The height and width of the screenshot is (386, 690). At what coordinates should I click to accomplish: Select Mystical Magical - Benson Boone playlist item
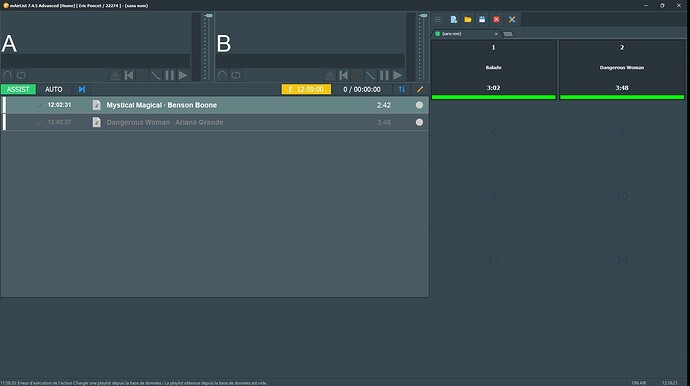(215, 105)
